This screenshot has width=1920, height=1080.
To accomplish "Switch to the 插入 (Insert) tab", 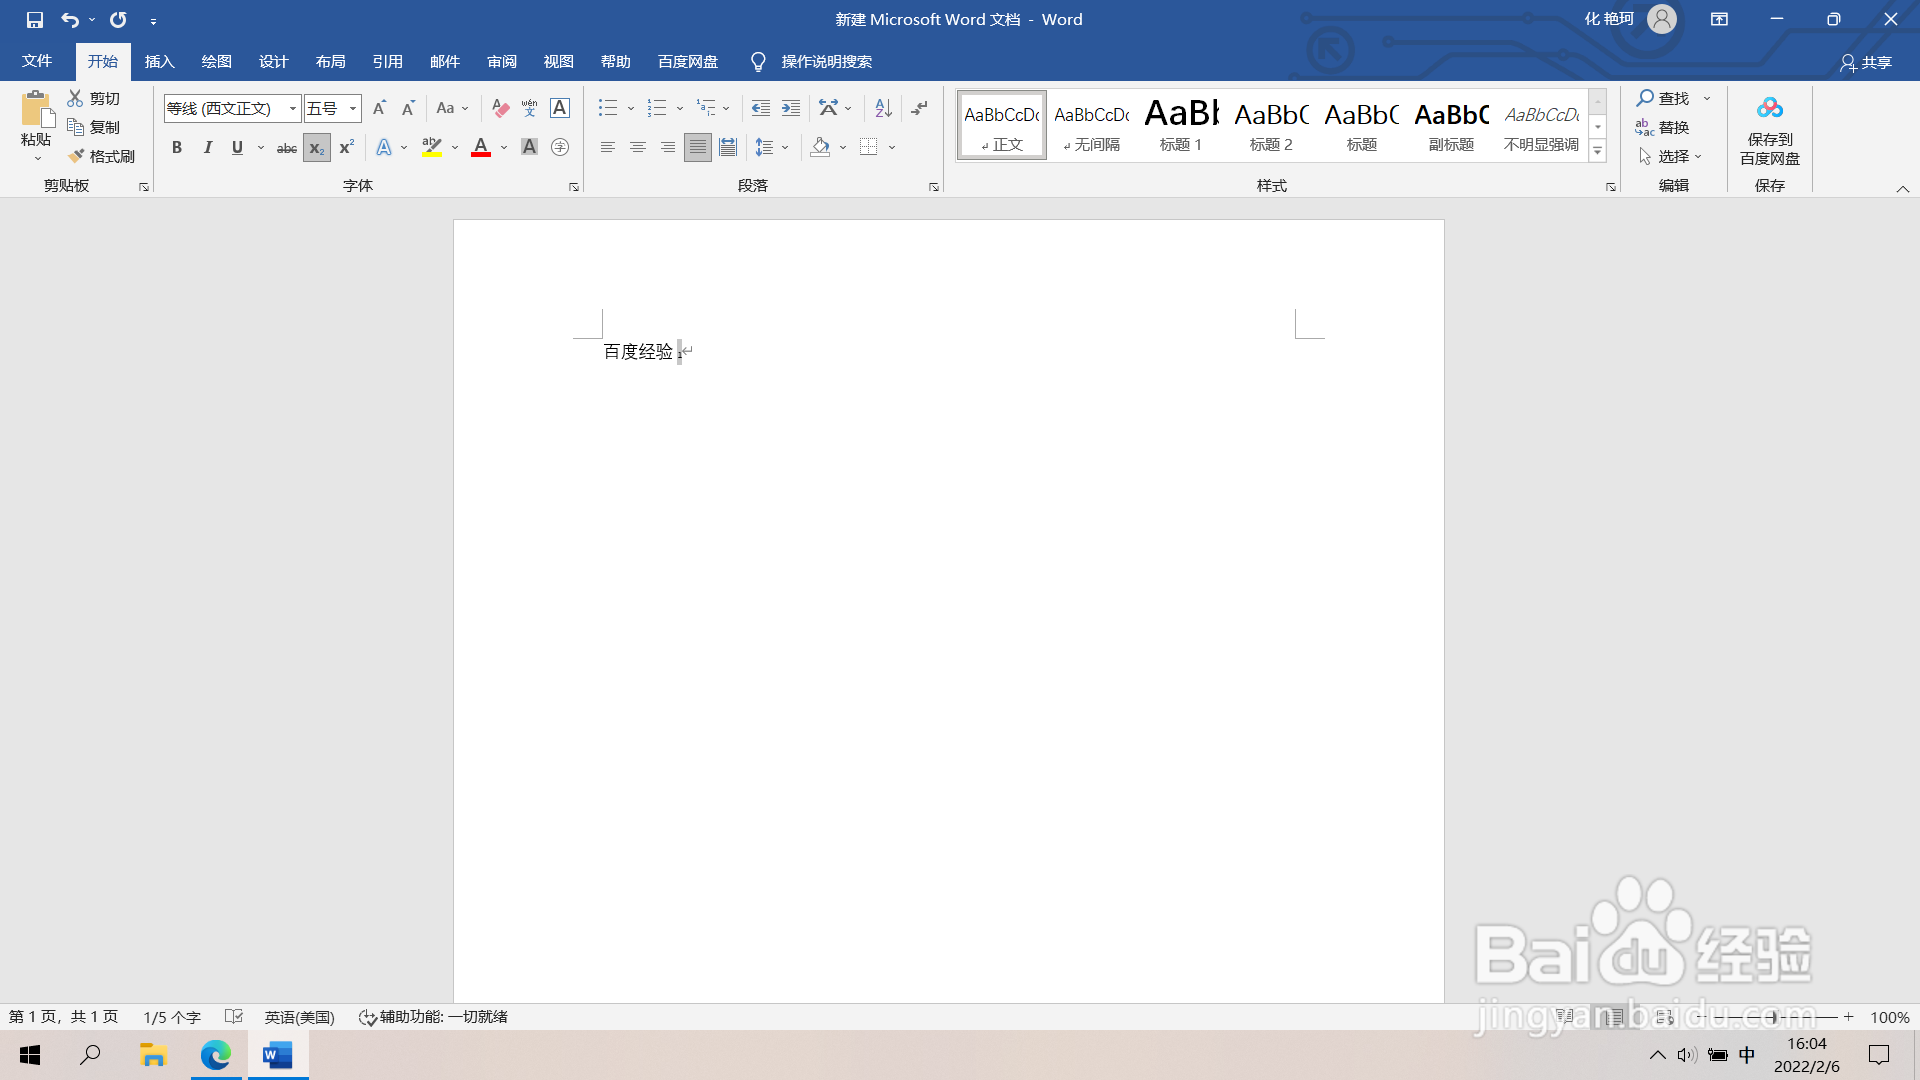I will pyautogui.click(x=159, y=62).
